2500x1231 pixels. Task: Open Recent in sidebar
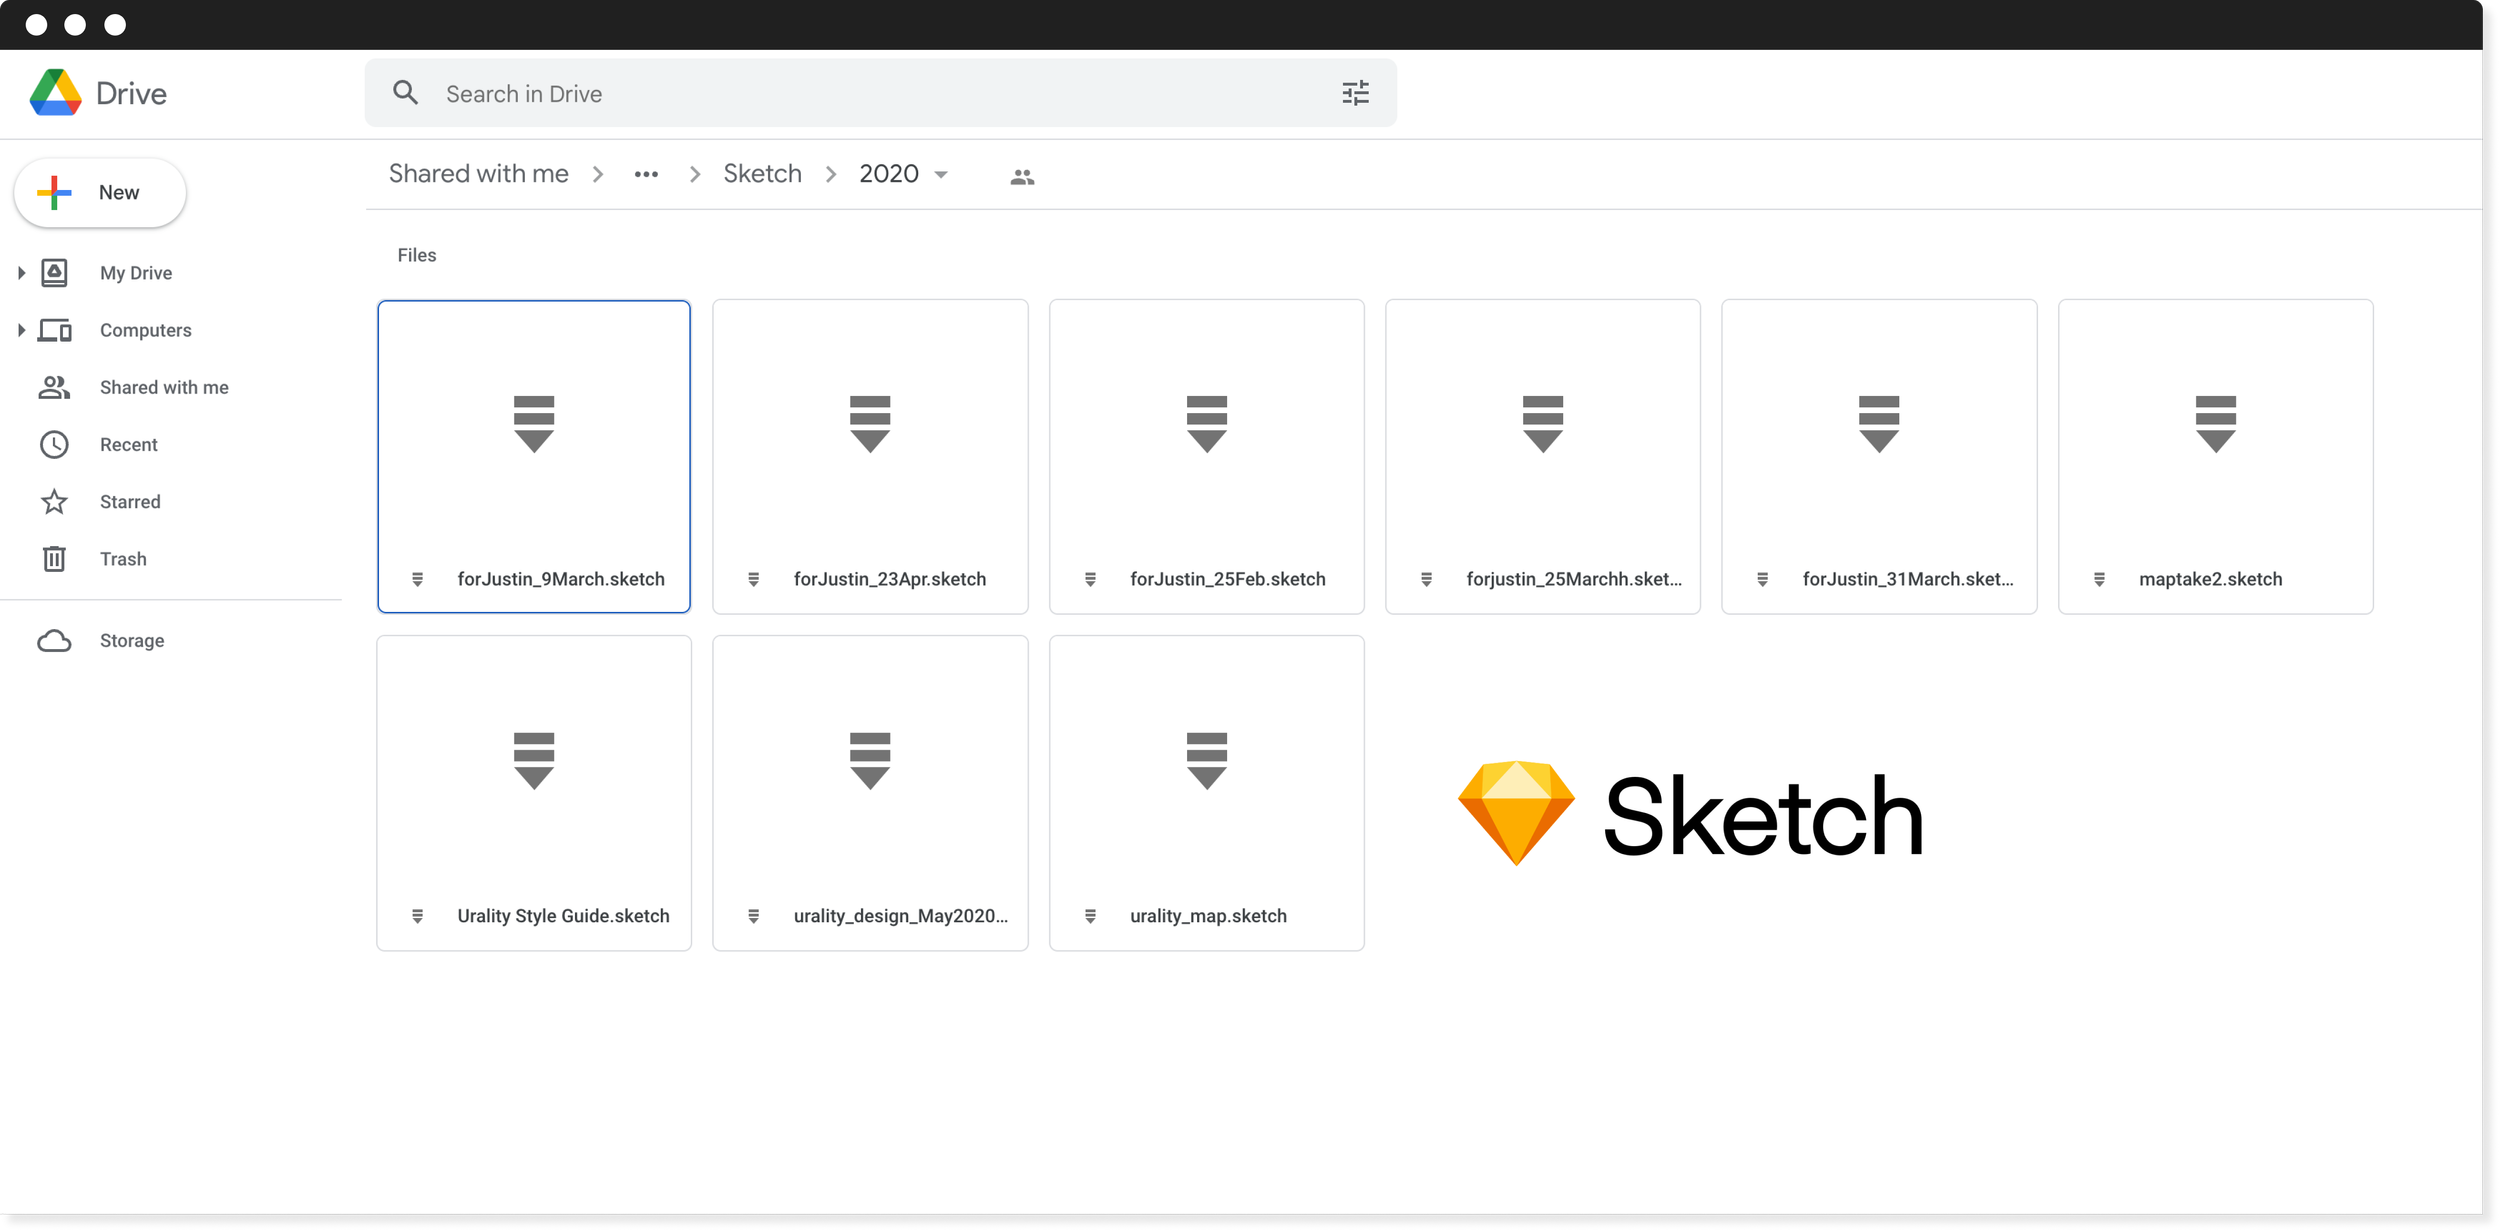click(129, 444)
